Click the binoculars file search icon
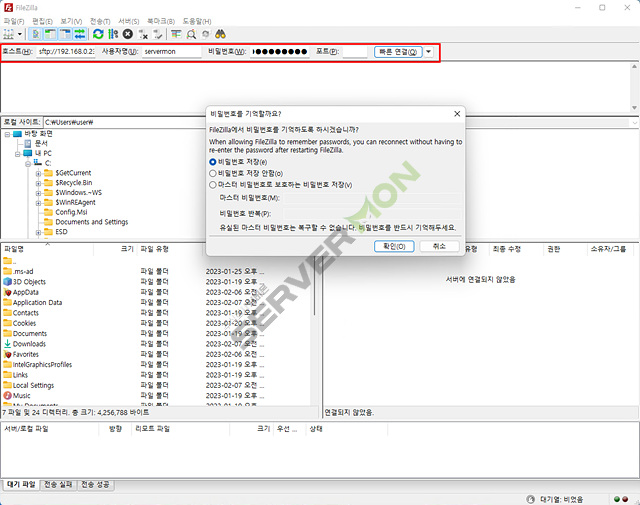The width and height of the screenshot is (640, 505). [220, 34]
